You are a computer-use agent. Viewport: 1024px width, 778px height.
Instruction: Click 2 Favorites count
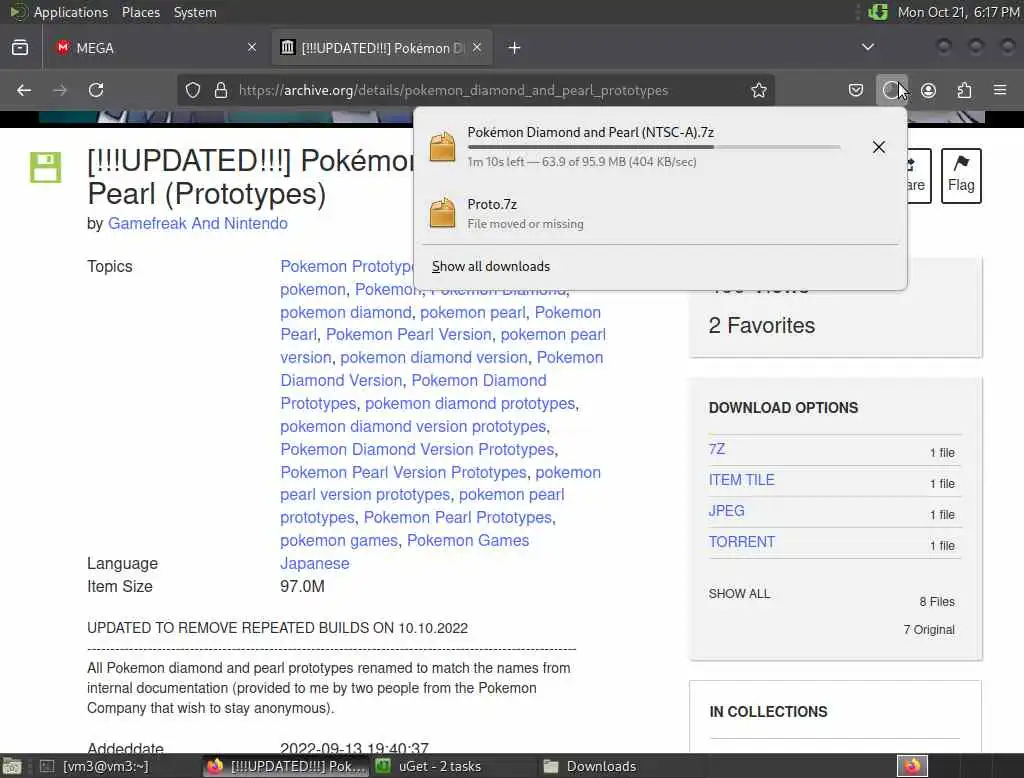pyautogui.click(x=761, y=325)
